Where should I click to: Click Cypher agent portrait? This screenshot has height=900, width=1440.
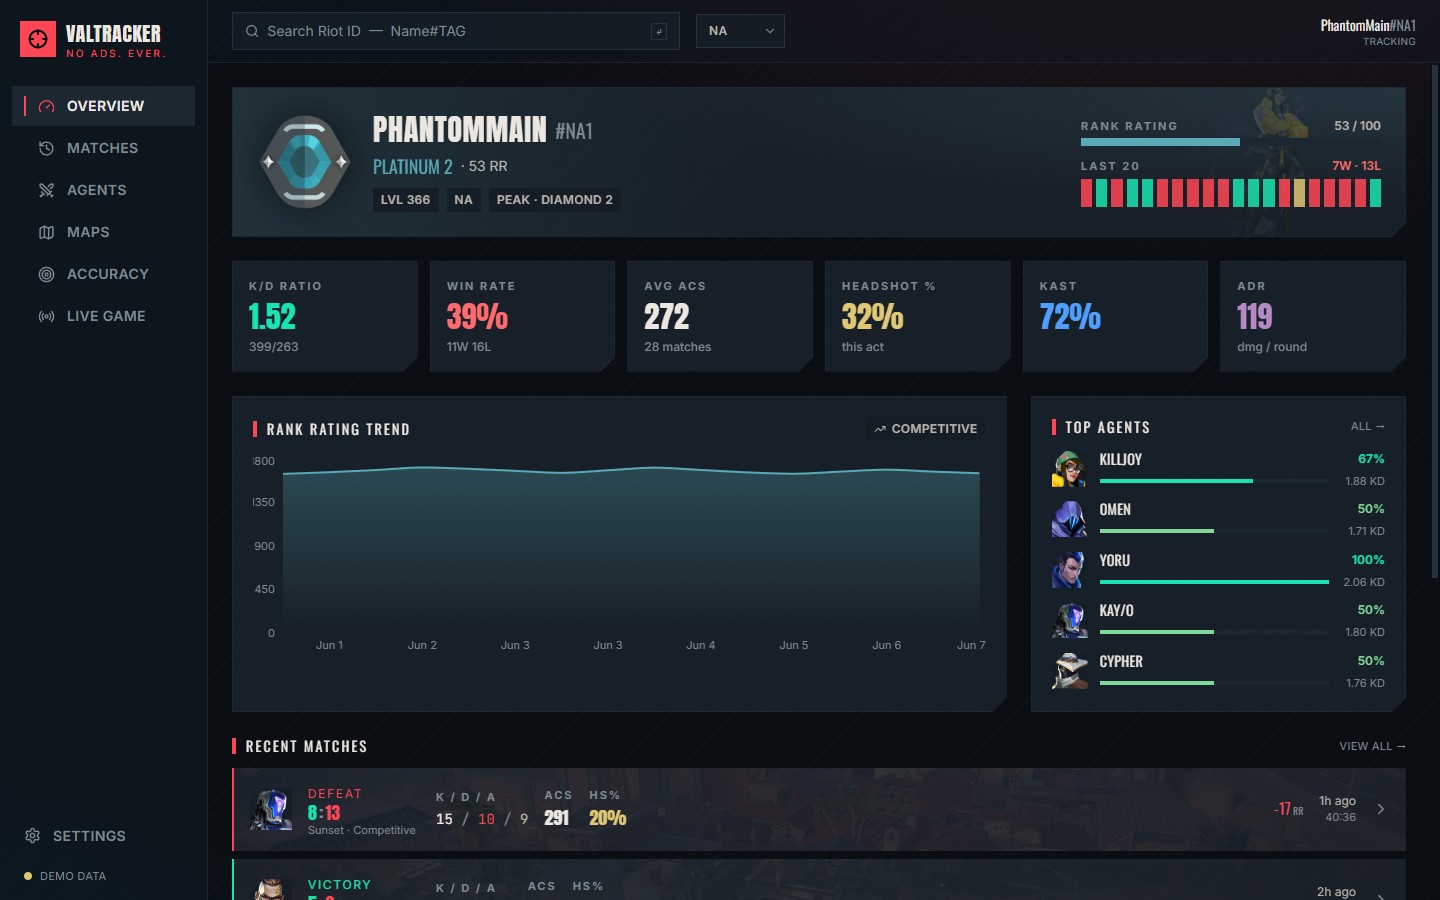click(x=1069, y=671)
